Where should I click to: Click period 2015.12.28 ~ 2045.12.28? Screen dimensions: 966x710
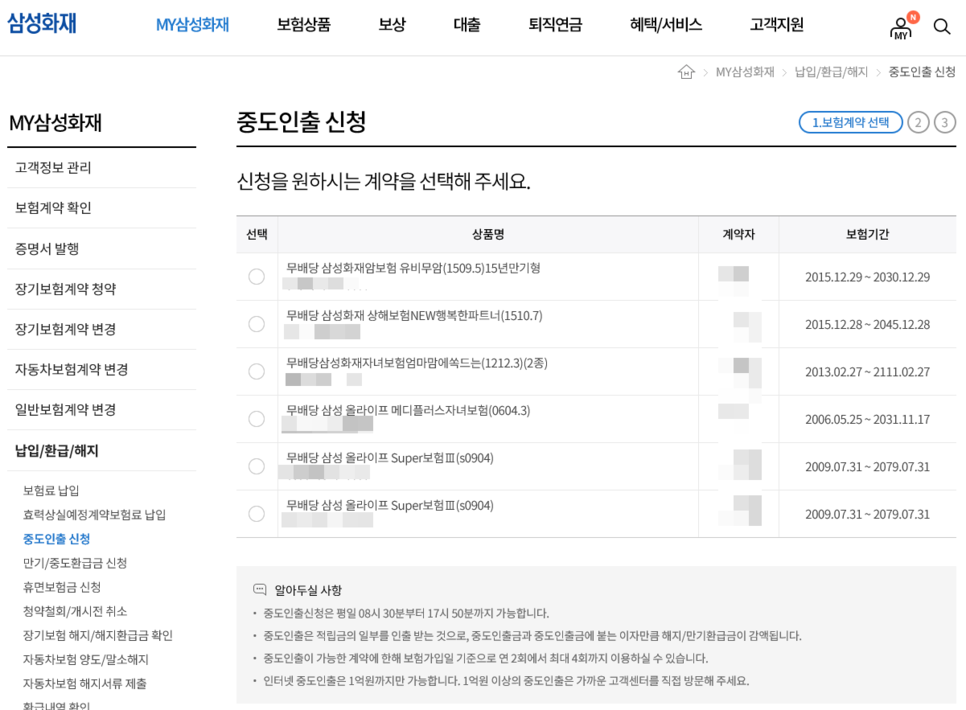(867, 325)
